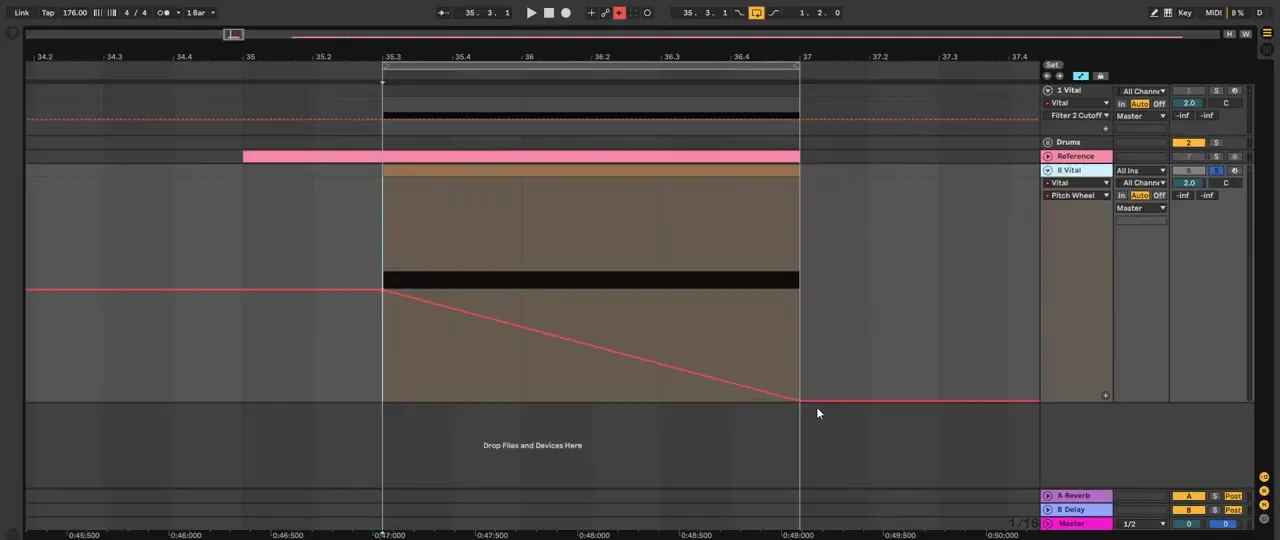1280x540 pixels.
Task: Click the red Re-enable Automation icon
Action: pyautogui.click(x=619, y=13)
